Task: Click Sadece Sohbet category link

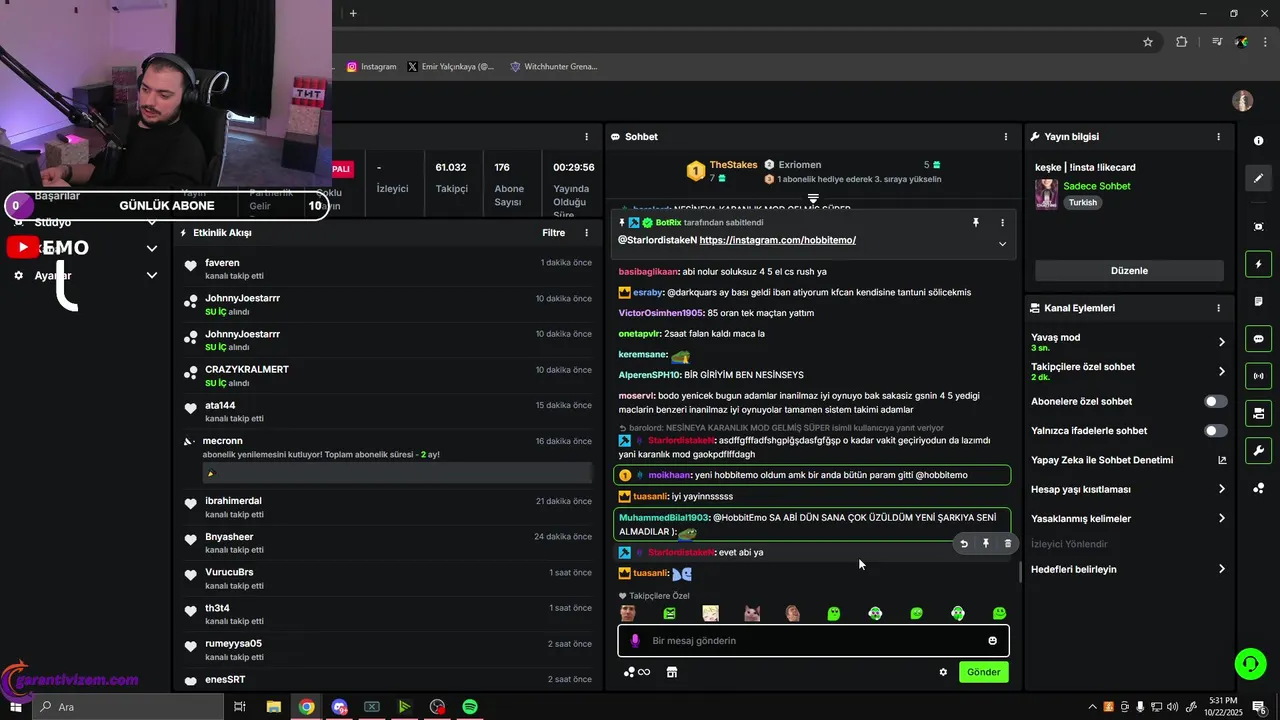Action: 1097,186
